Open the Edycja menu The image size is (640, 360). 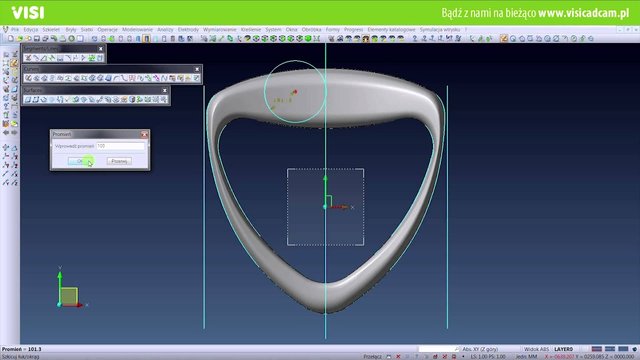point(31,29)
